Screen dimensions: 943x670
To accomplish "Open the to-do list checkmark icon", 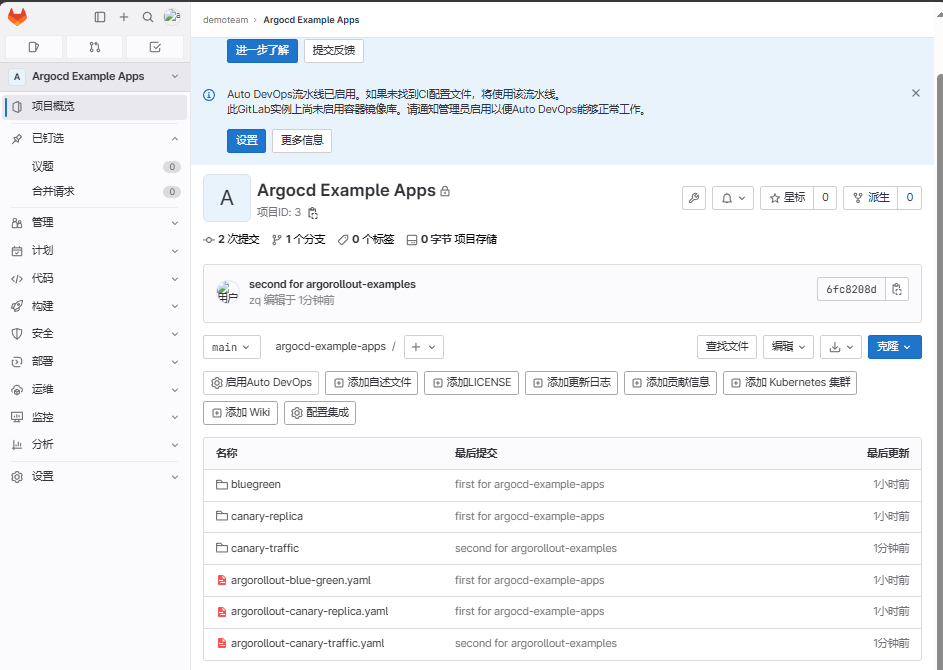I will (x=155, y=47).
